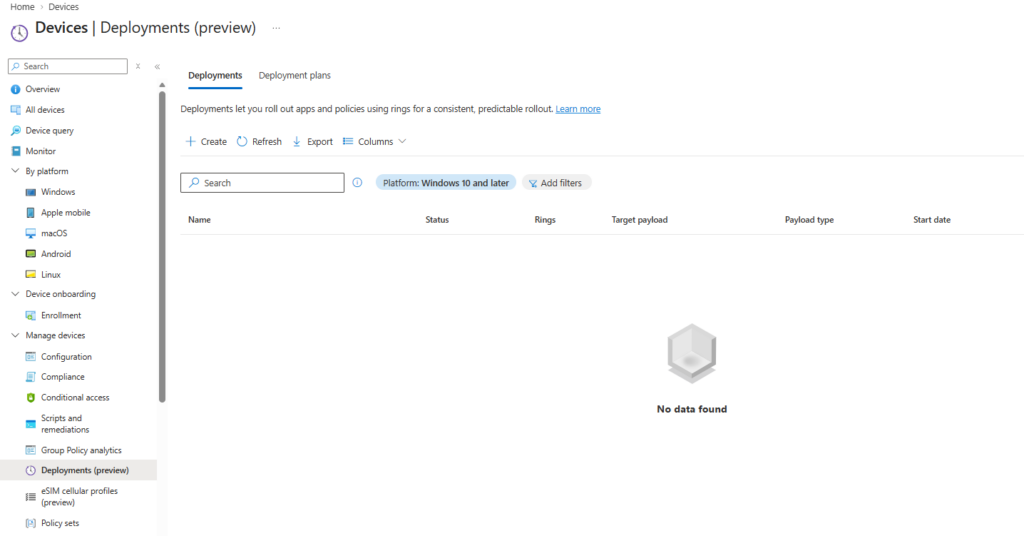Click the Configuration icon

[x=31, y=356]
